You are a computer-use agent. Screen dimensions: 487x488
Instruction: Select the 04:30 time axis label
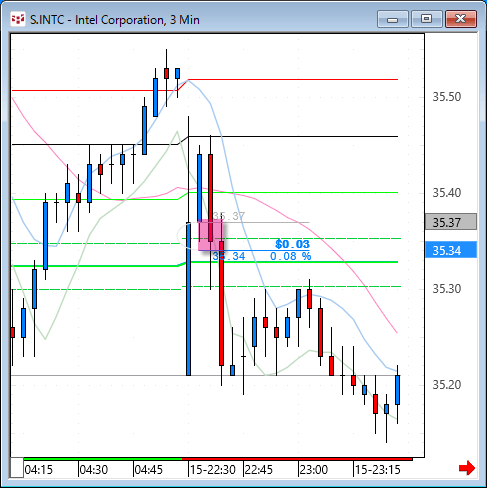point(94,470)
